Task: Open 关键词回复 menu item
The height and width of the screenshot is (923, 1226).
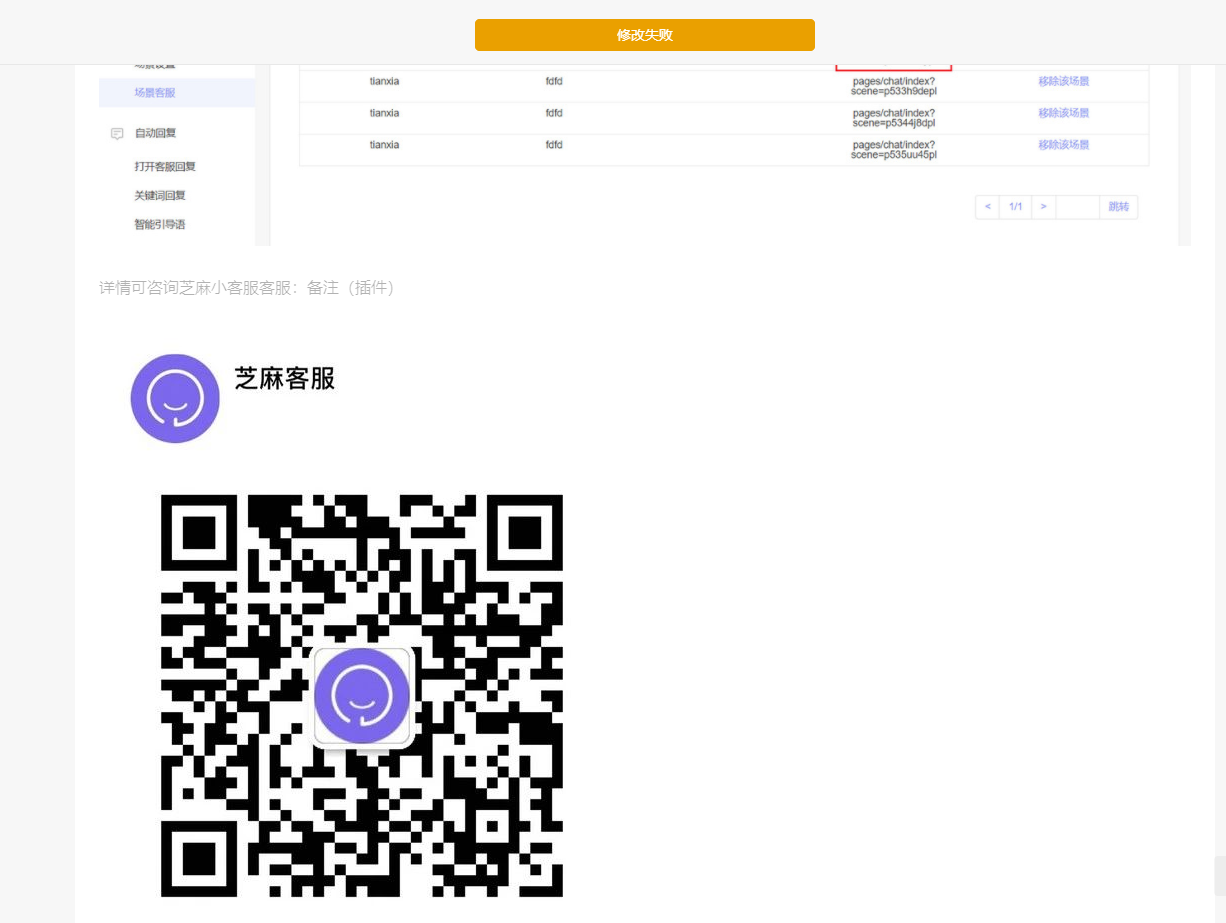Action: [160, 195]
